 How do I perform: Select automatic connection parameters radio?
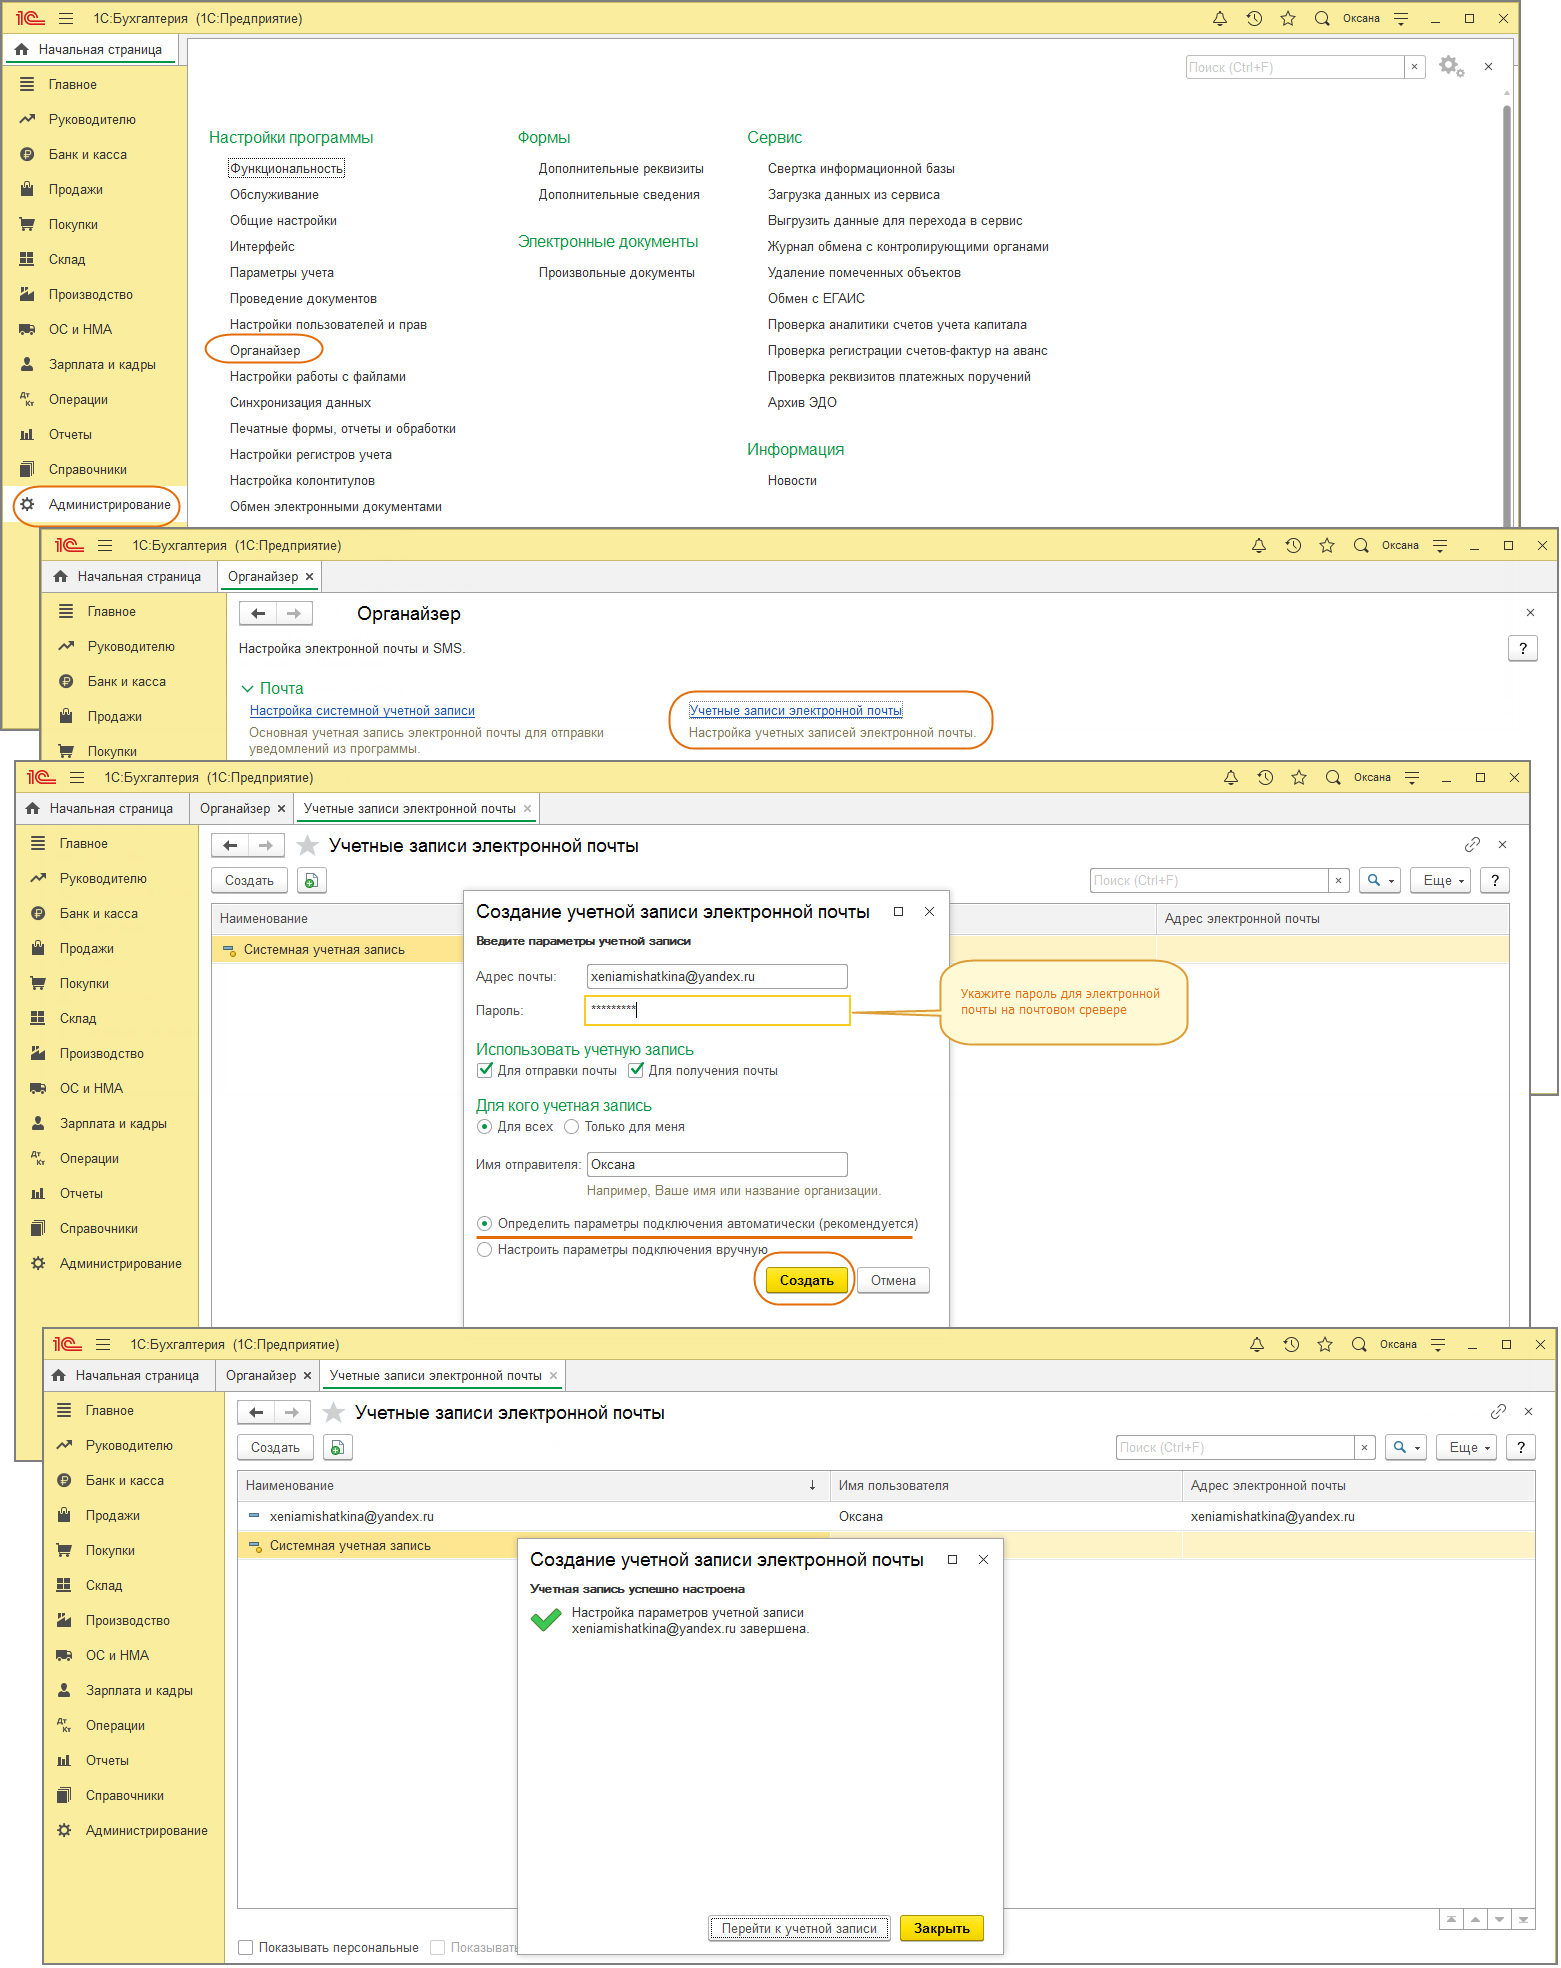(485, 1223)
